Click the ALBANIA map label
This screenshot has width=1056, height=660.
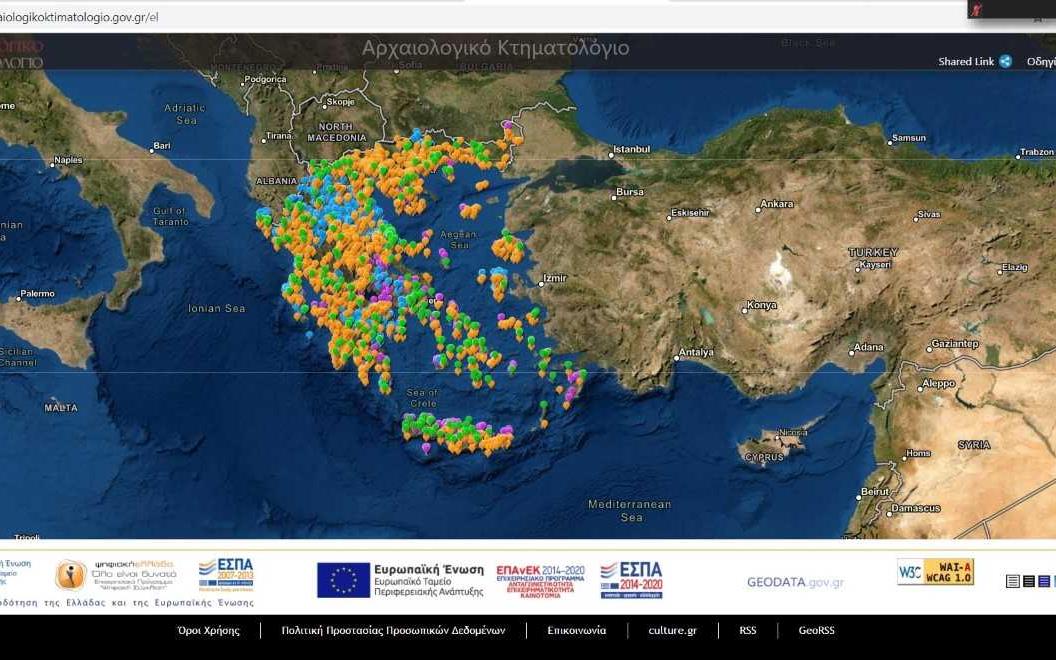tap(276, 181)
